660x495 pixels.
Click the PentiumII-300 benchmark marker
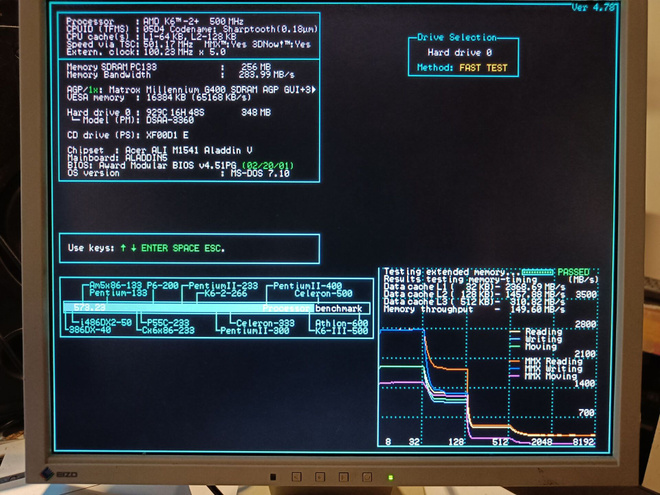click(255, 331)
